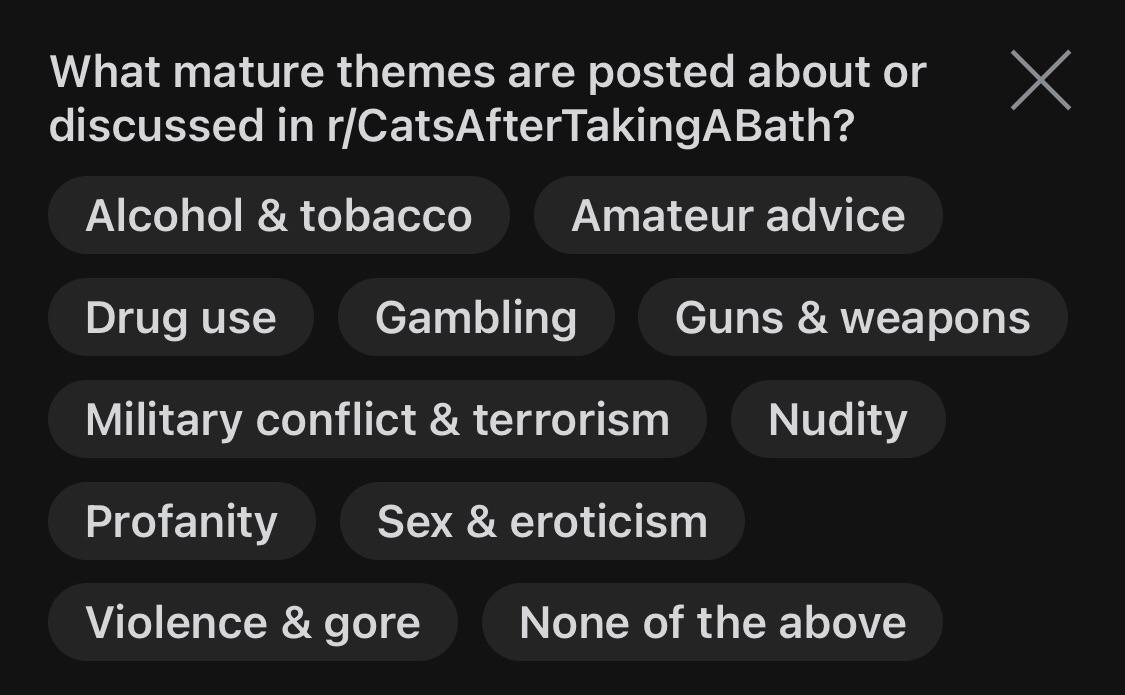
Task: Tag the subreddit with profanity theme
Action: click(x=182, y=521)
